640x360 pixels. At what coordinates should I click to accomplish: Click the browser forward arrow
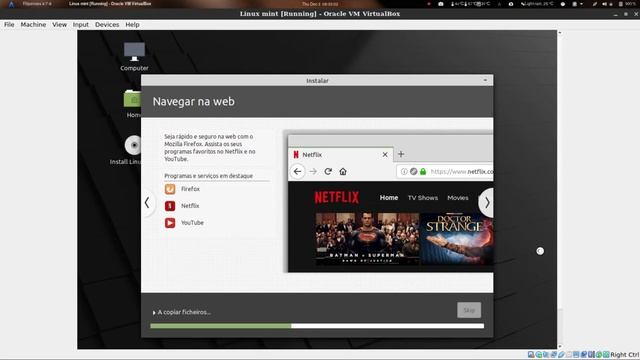(x=313, y=171)
